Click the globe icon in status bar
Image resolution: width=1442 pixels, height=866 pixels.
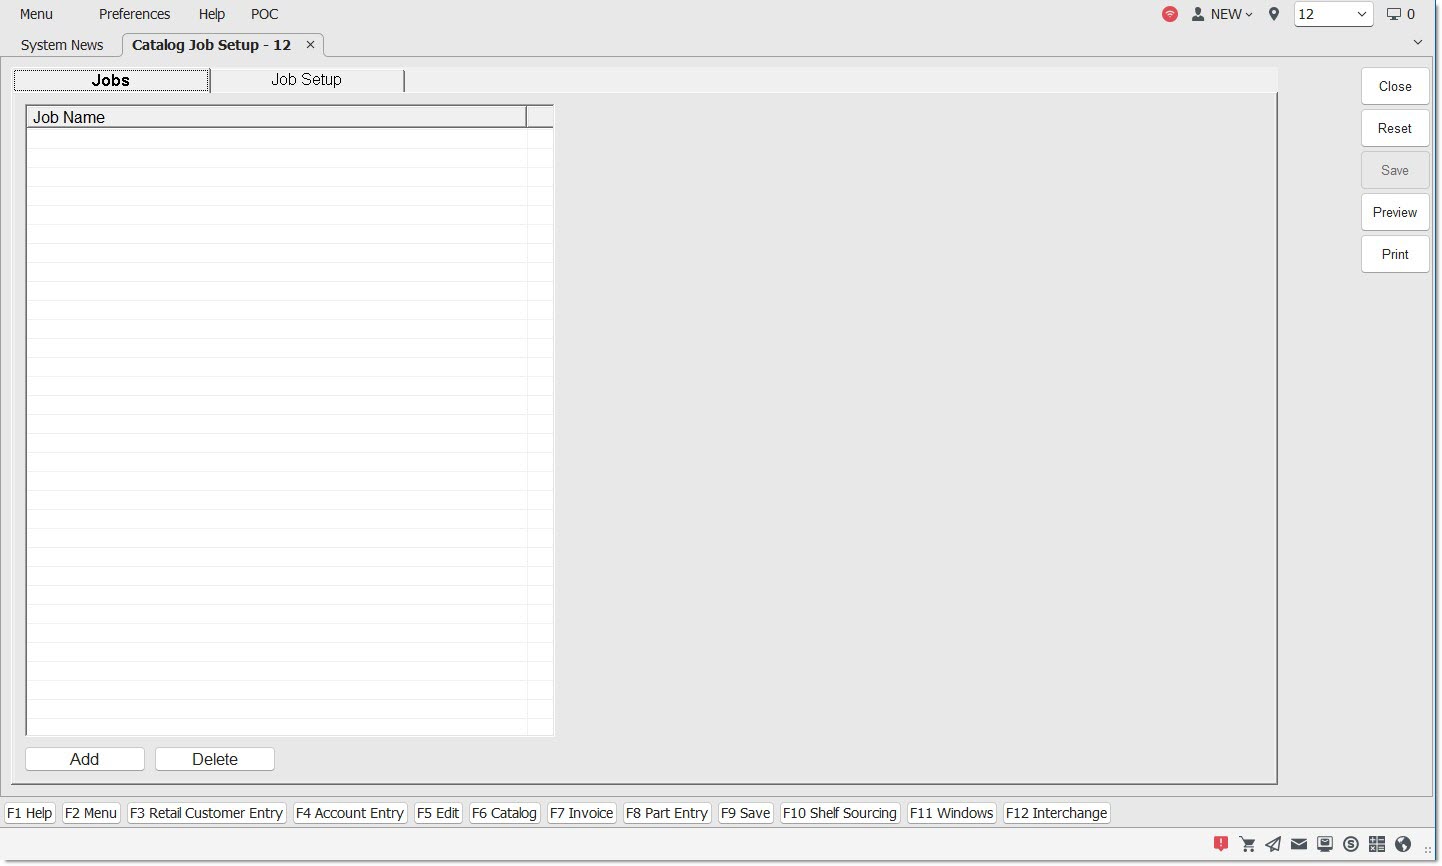pyautogui.click(x=1403, y=844)
